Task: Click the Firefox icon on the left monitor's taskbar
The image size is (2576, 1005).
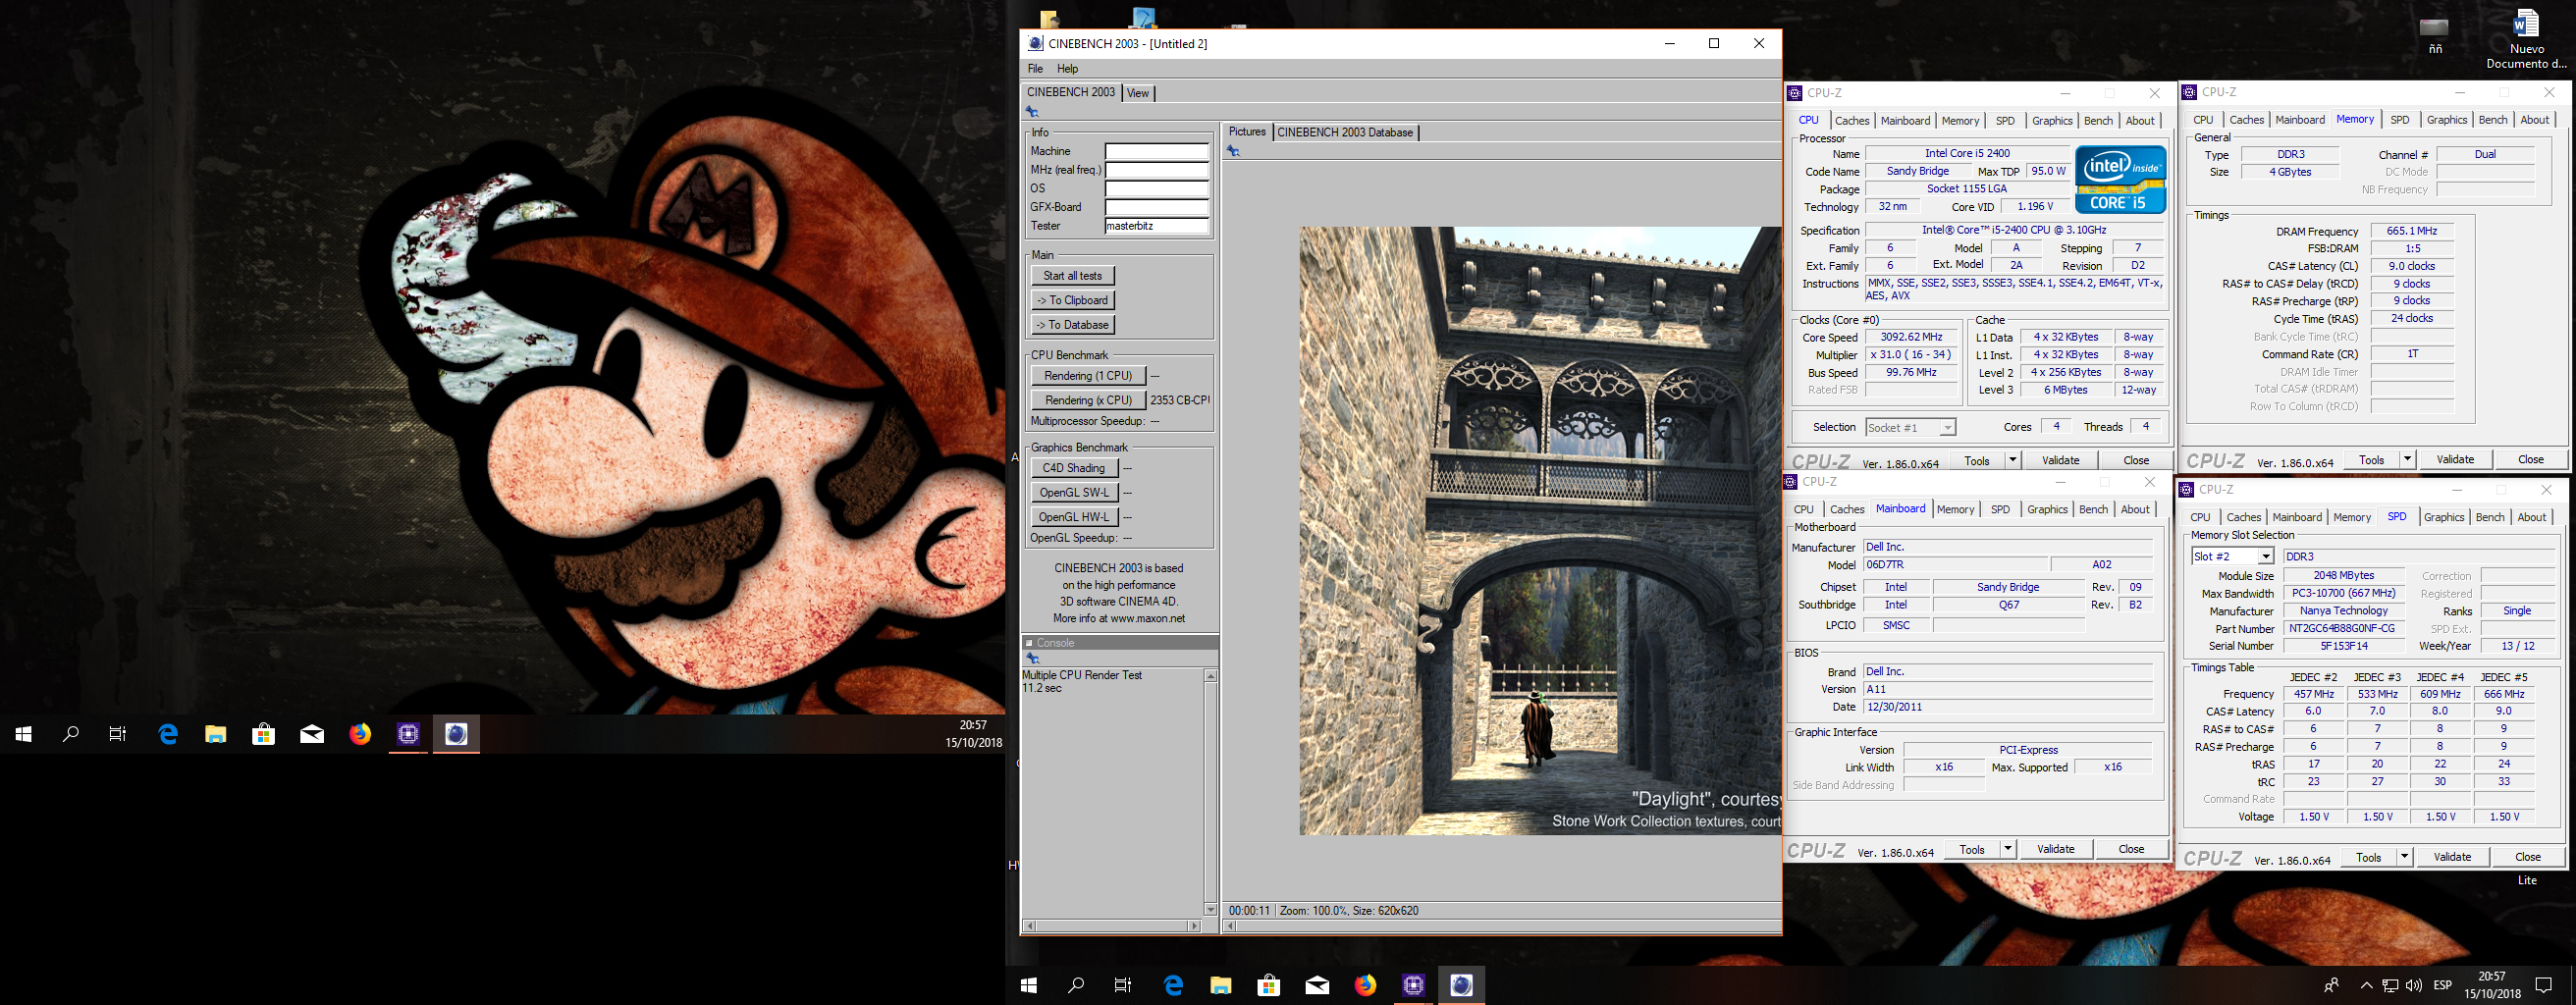Action: coord(360,734)
